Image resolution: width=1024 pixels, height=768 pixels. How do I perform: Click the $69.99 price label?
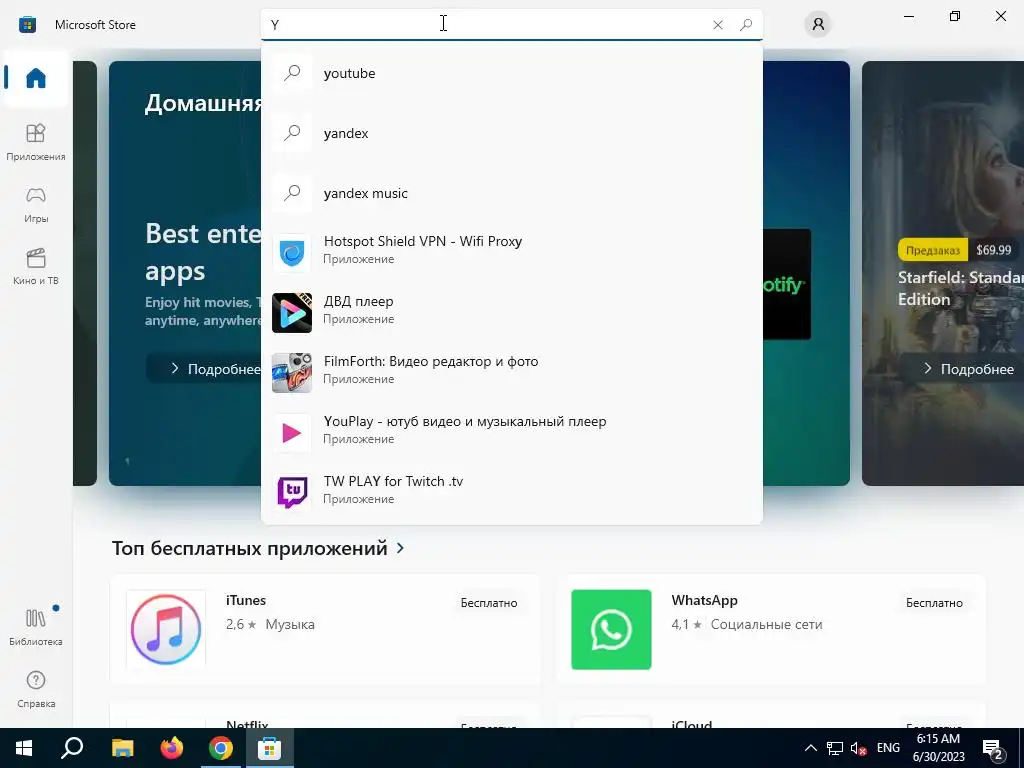pos(993,250)
